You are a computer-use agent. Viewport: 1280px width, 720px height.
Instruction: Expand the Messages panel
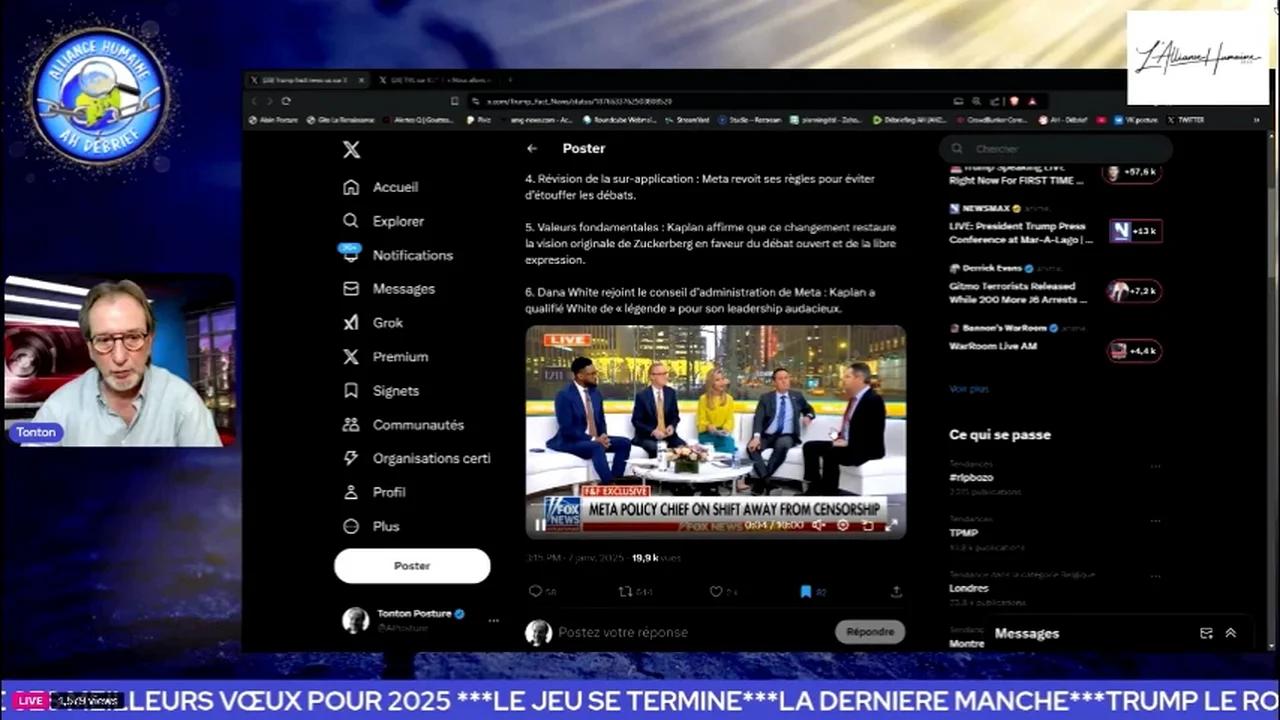click(x=1231, y=633)
